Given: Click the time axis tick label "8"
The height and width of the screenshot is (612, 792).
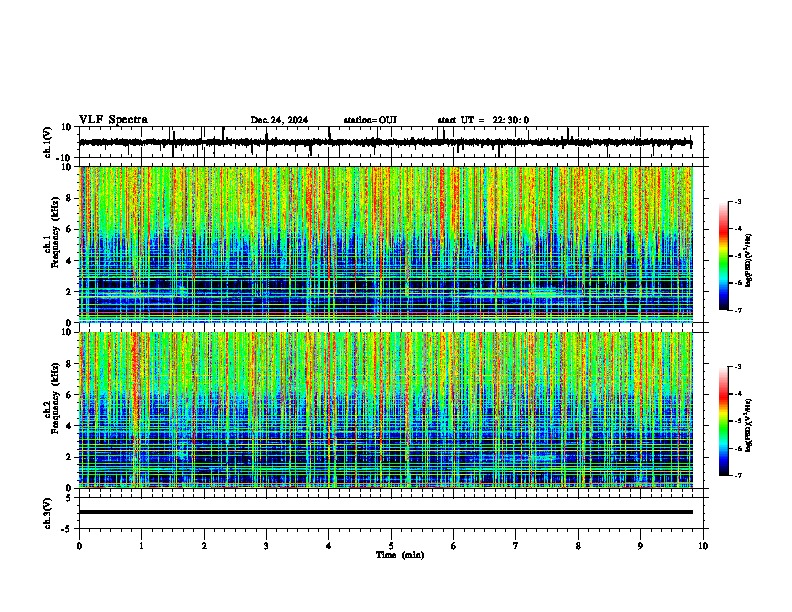Looking at the screenshot, I should (x=578, y=546).
